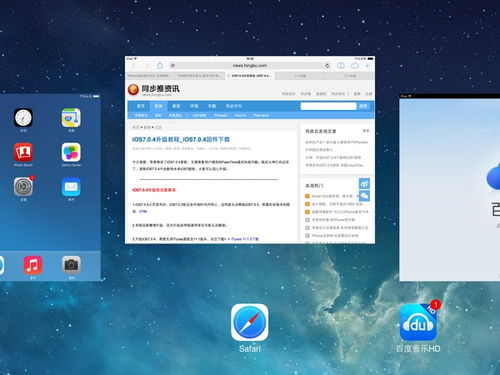The height and width of the screenshot is (375, 500).
Task: Open the bookmarks book icon in Safari card
Action: coord(341,66)
